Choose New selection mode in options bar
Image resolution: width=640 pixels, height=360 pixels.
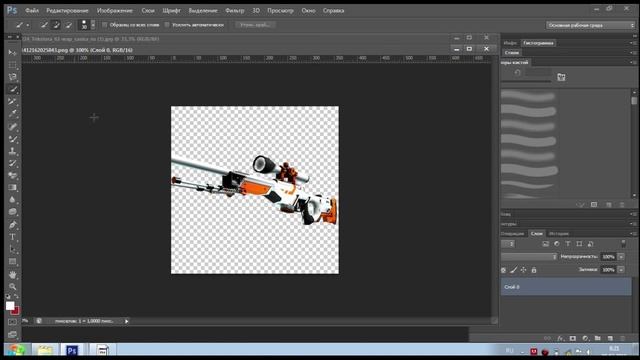[44, 25]
